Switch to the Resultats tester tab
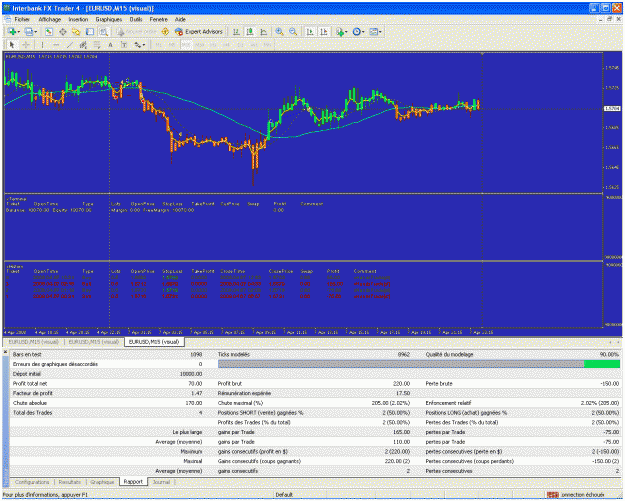 point(70,482)
